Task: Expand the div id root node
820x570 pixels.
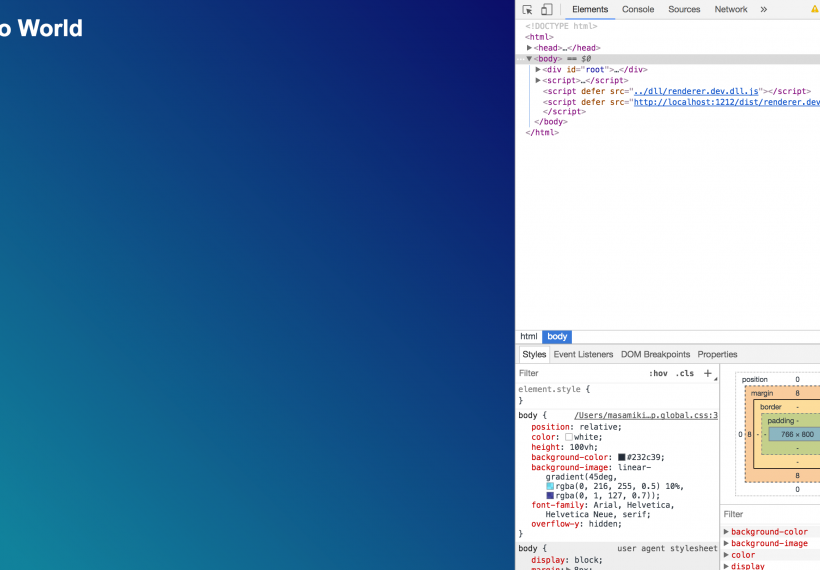Action: click(539, 70)
